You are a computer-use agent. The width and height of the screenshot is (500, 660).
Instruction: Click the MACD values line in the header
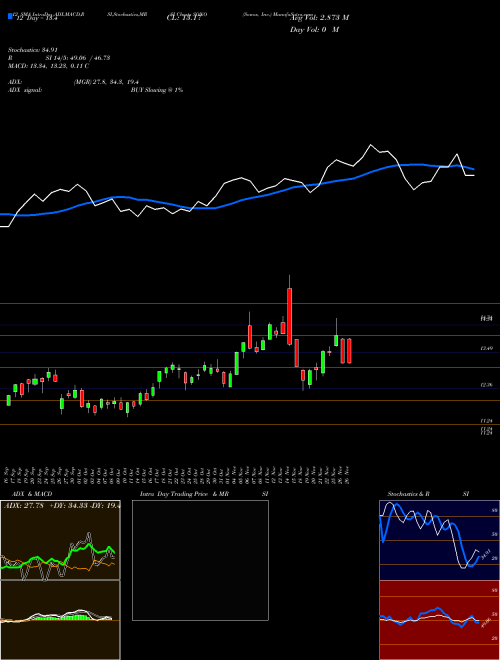pyautogui.click(x=48, y=66)
